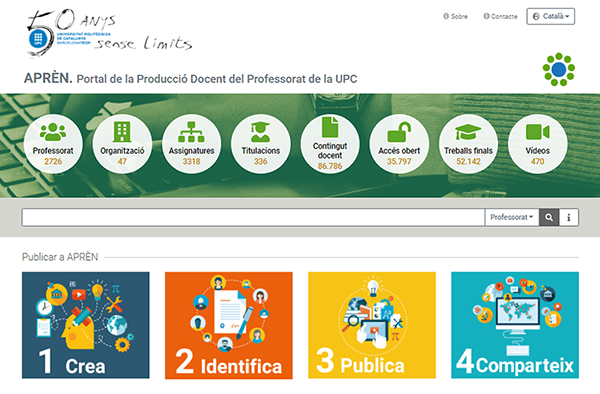
Task: Click the green dotted circle logo
Action: click(559, 69)
